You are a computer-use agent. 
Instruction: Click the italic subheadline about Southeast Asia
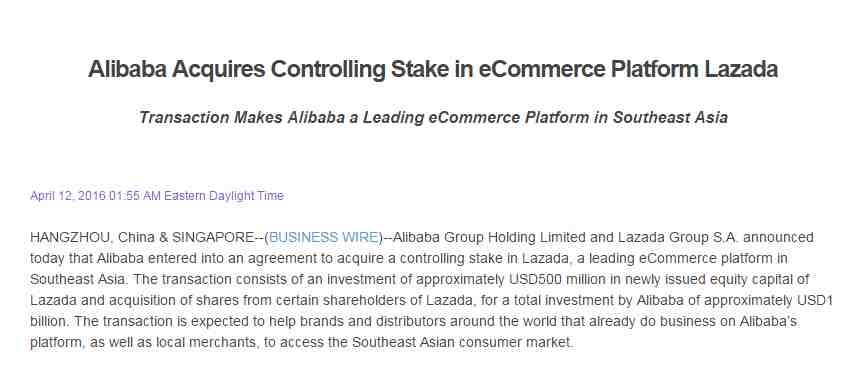pyautogui.click(x=433, y=117)
